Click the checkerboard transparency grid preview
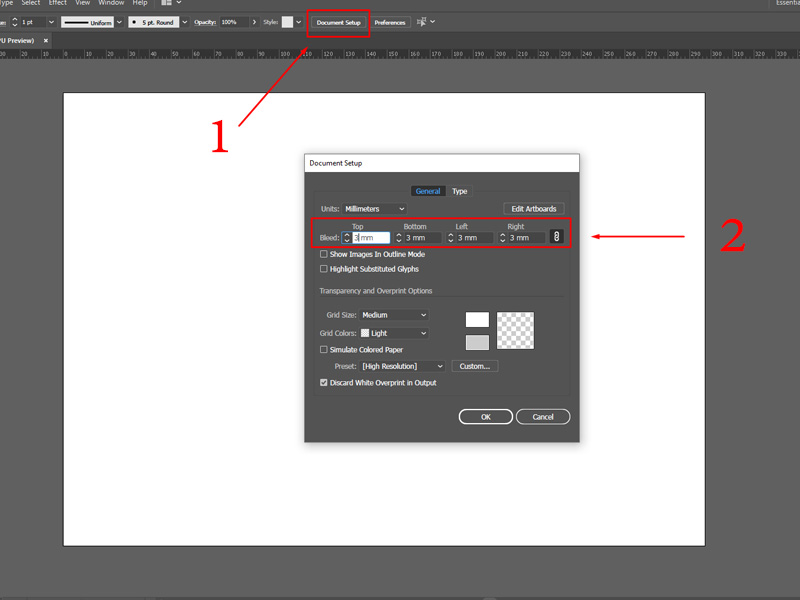The height and width of the screenshot is (600, 800). pyautogui.click(x=515, y=331)
